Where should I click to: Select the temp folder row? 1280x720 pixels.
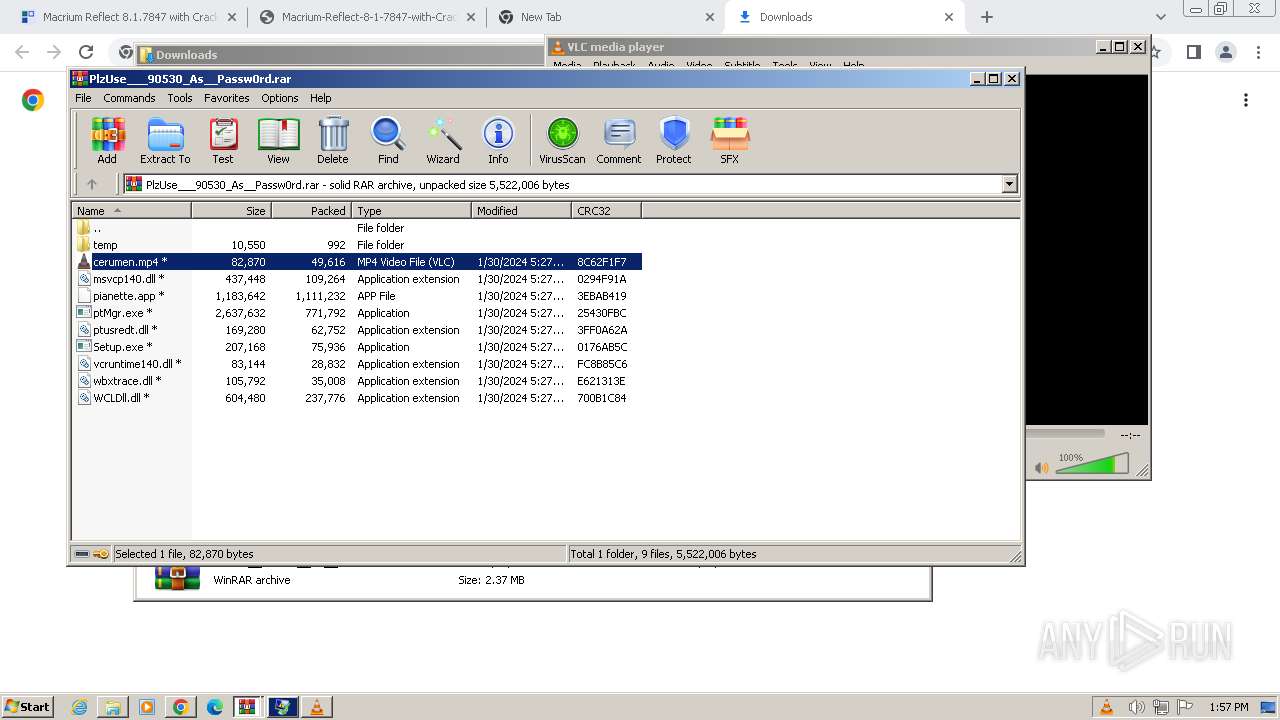pos(357,245)
